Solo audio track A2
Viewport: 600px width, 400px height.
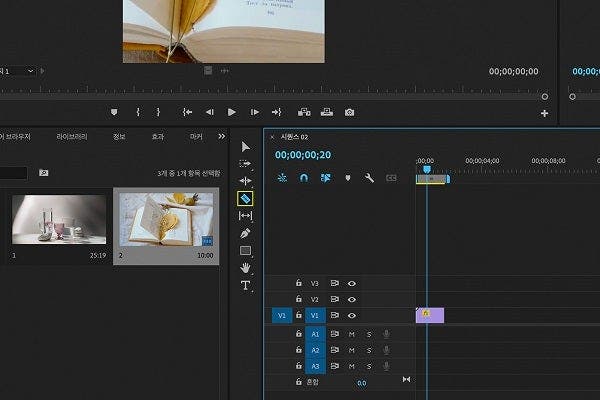tap(368, 350)
